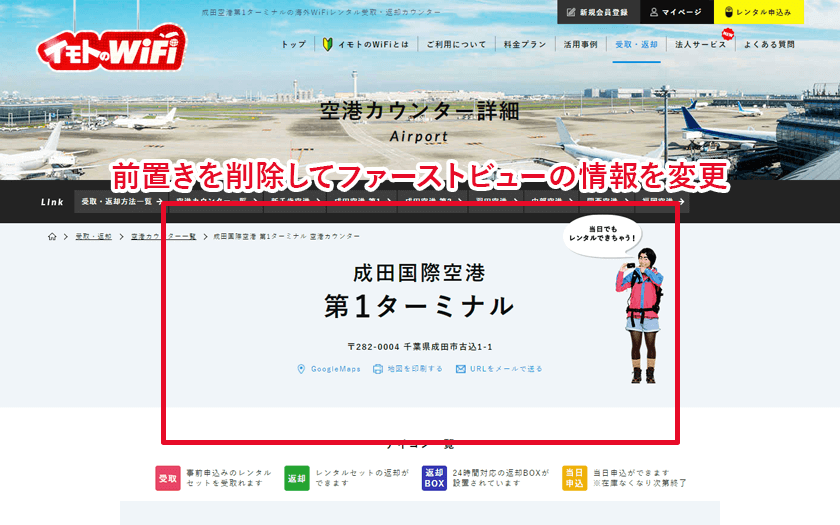Click the printer icon
840x525 pixels.
coord(378,369)
